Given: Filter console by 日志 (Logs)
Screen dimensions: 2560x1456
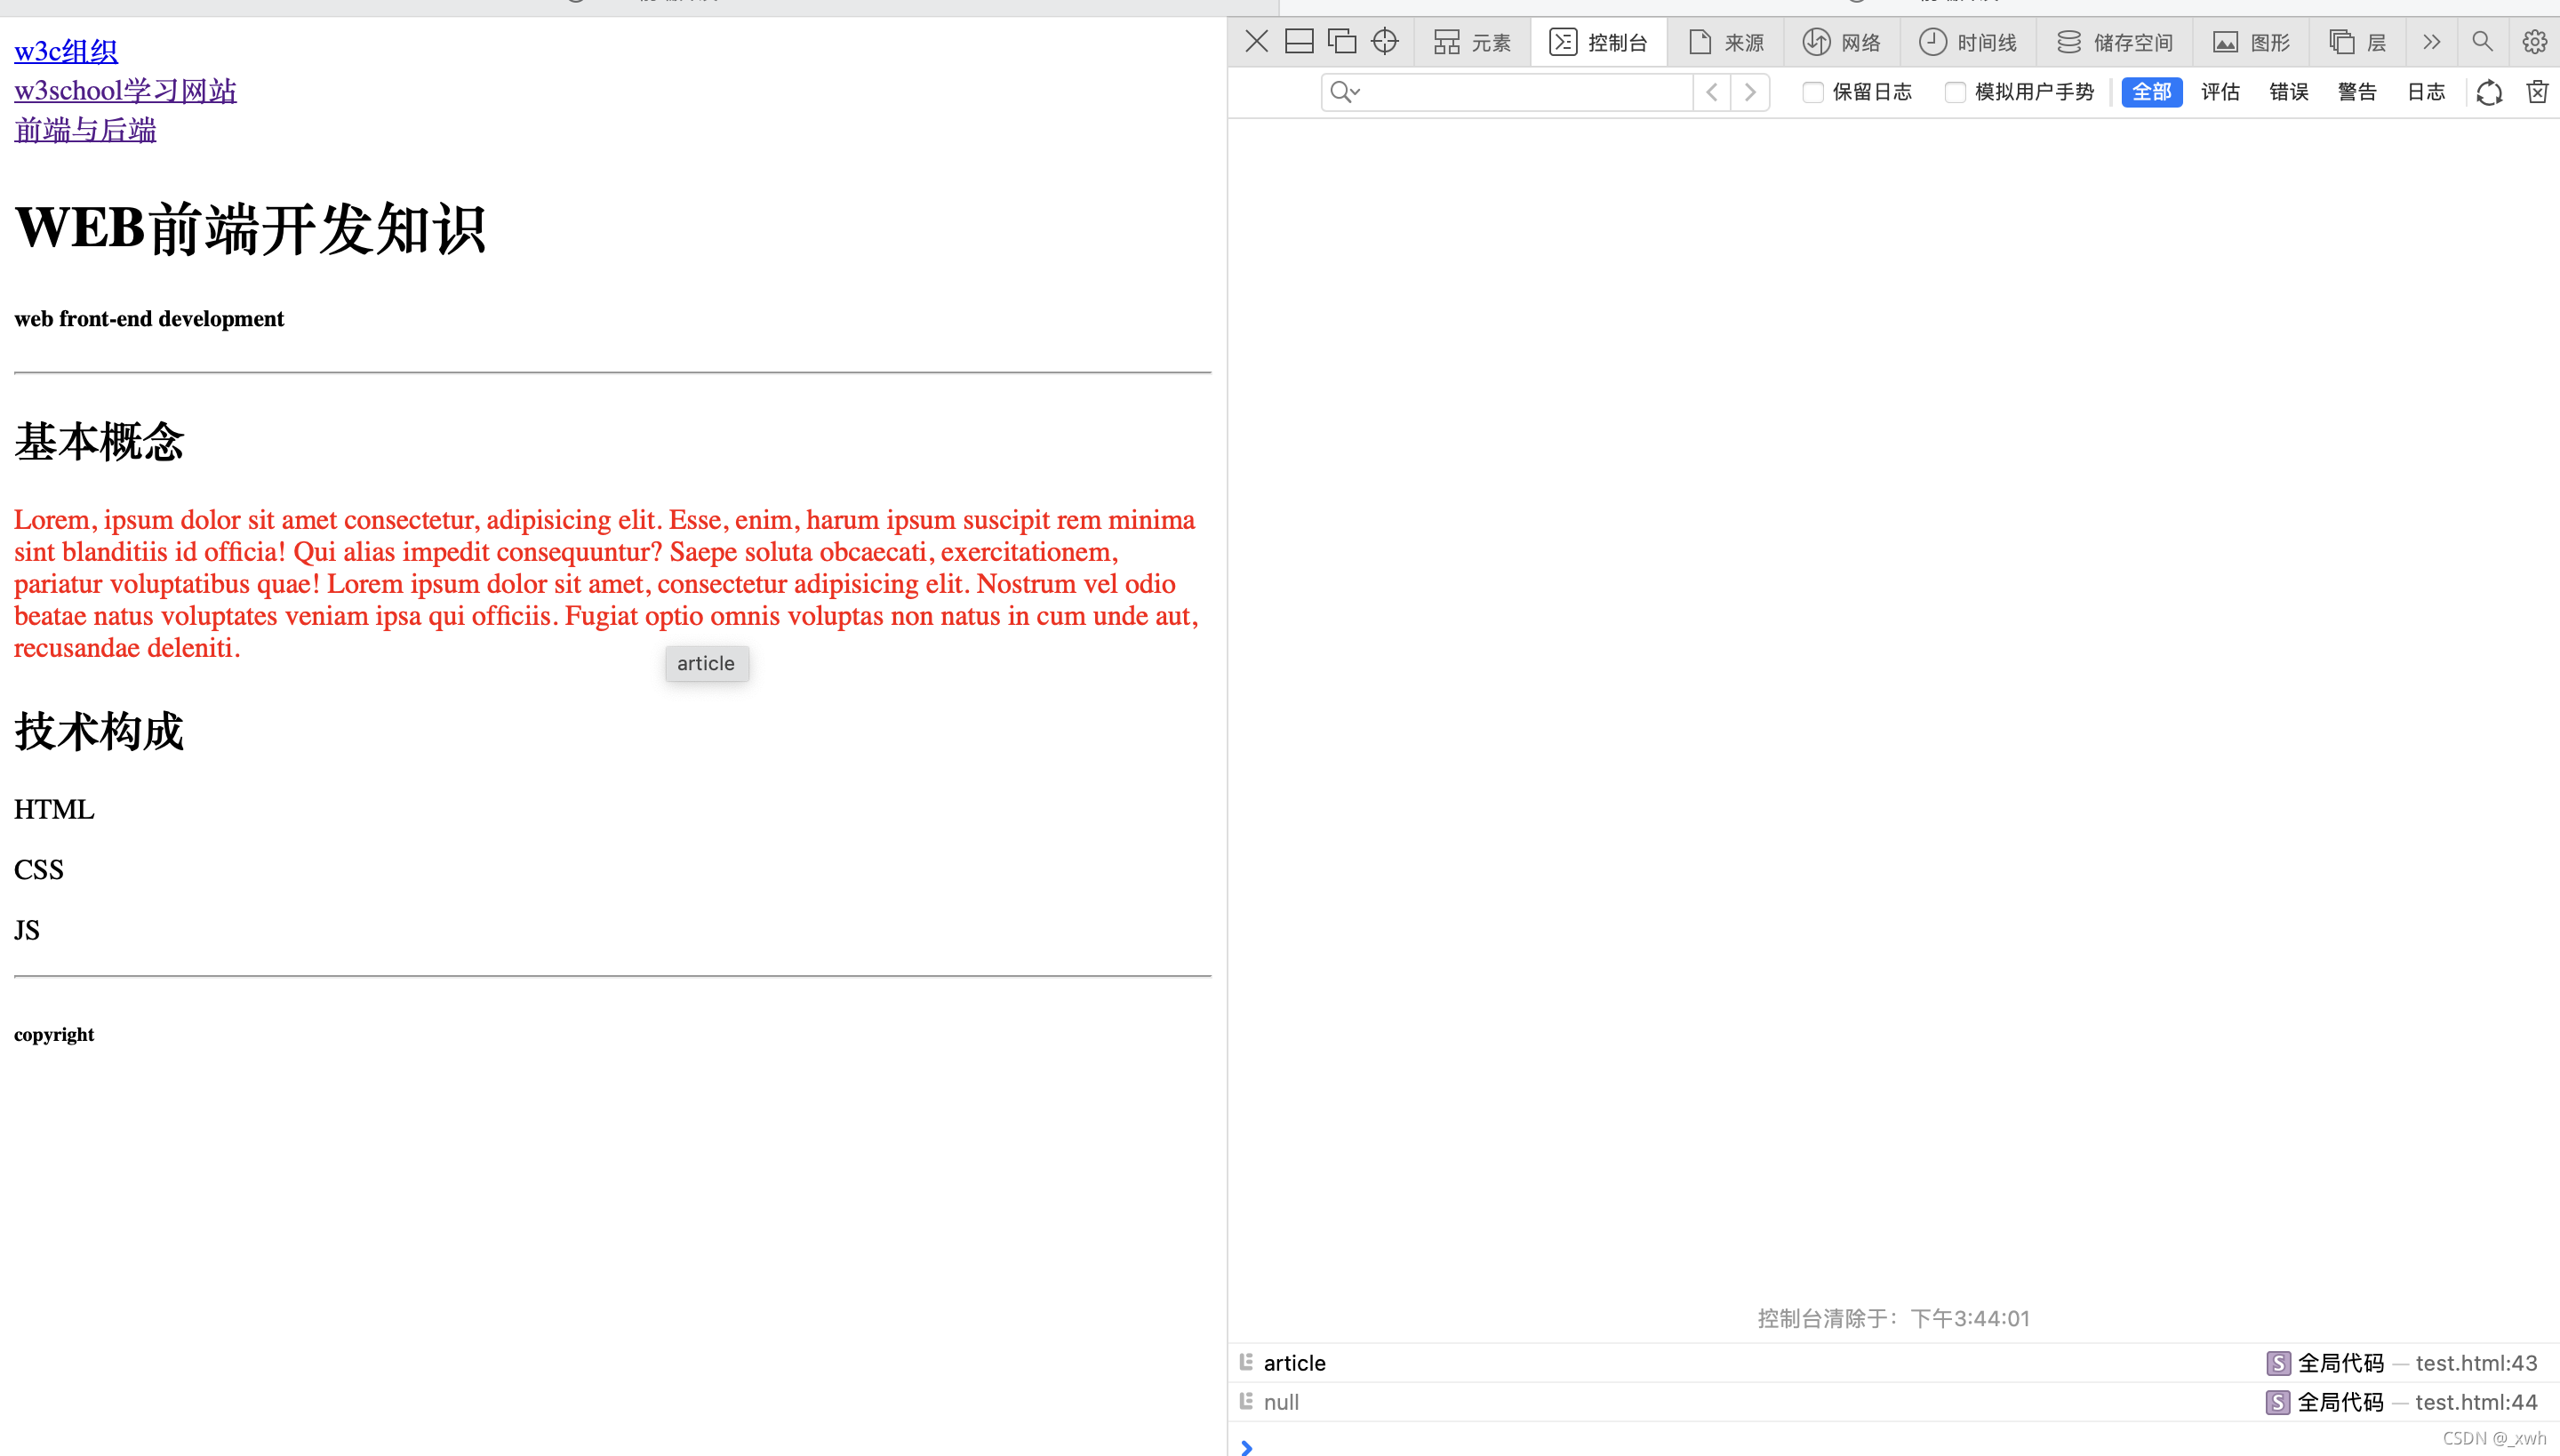Looking at the screenshot, I should [2426, 92].
